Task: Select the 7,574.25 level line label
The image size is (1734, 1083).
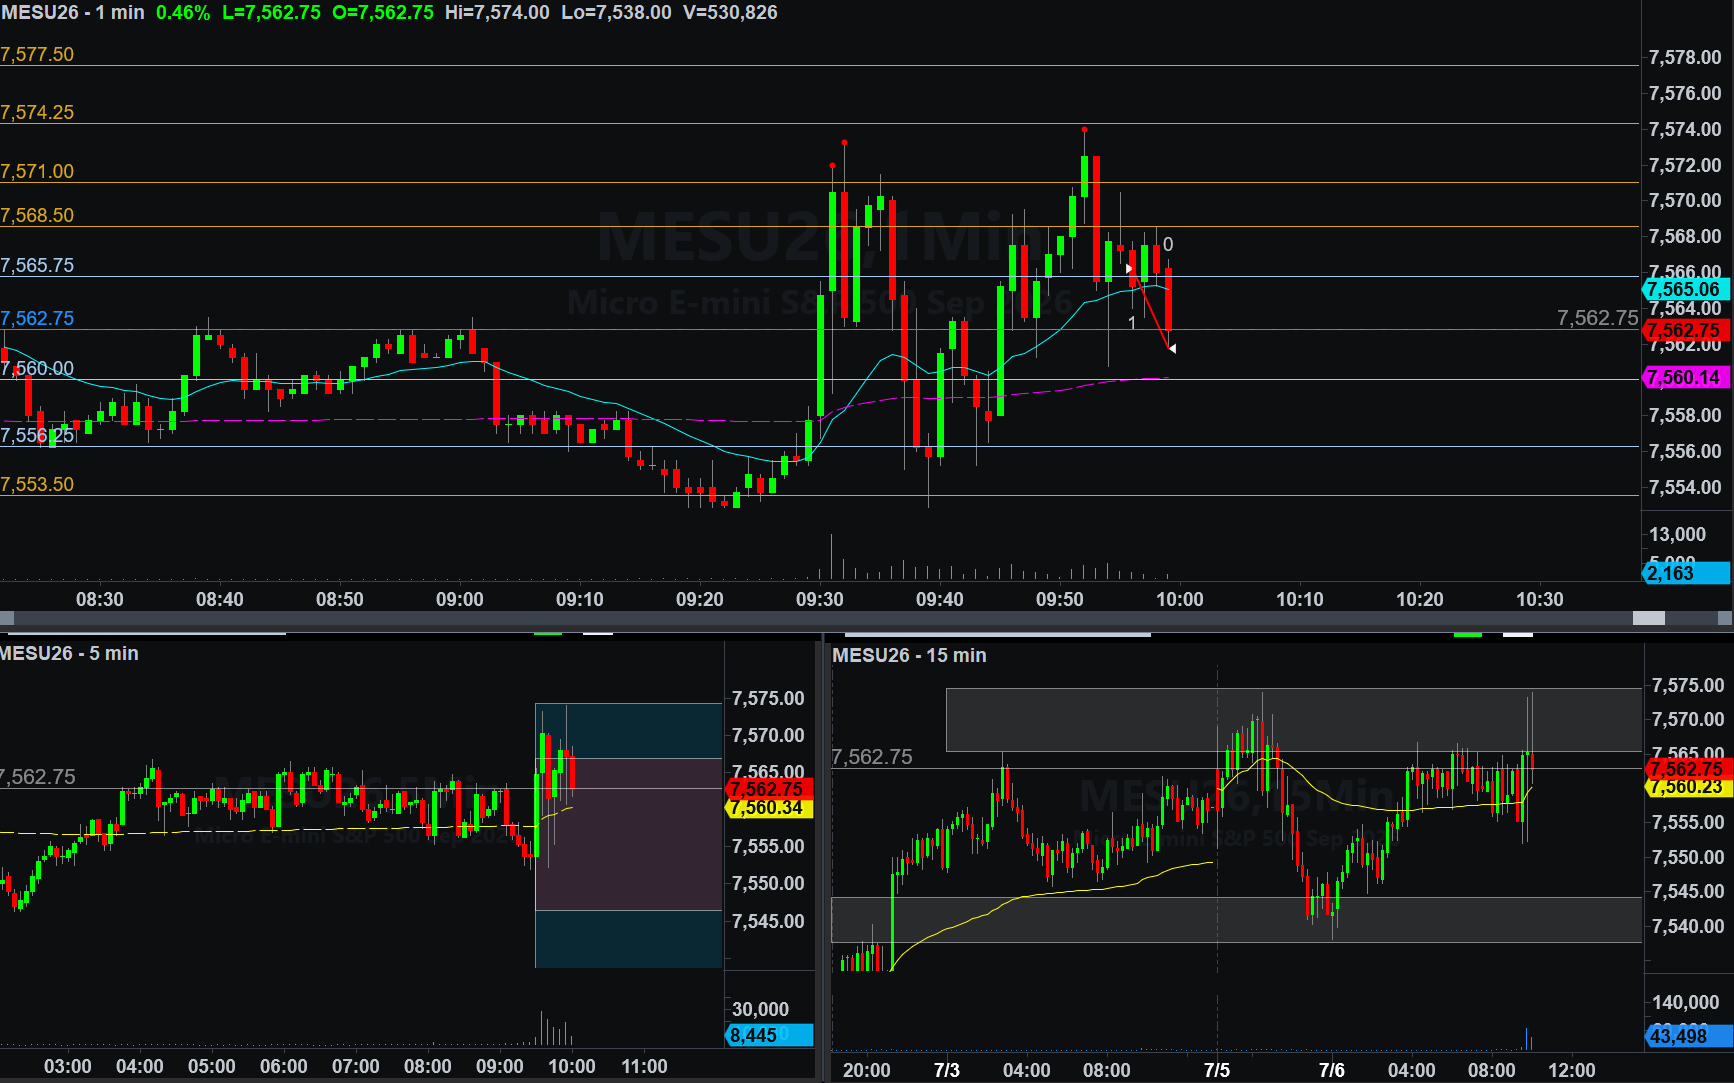Action: pyautogui.click(x=37, y=113)
